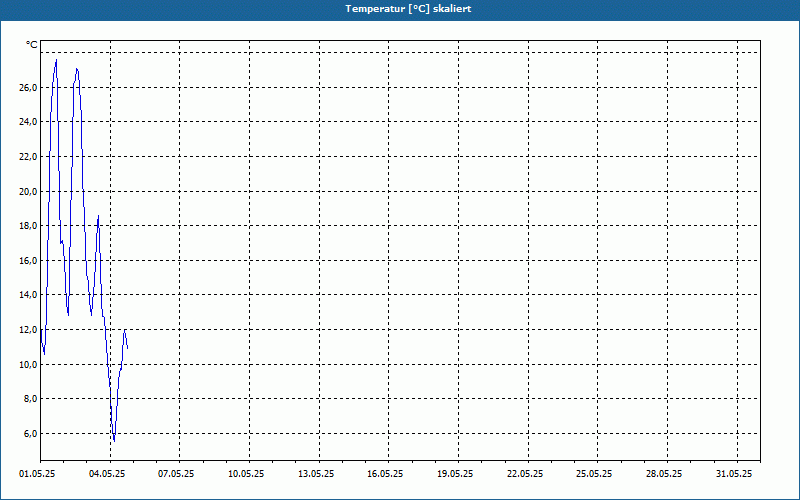Click the 31.05.25 date label
This screenshot has width=800, height=500.
coord(734,474)
